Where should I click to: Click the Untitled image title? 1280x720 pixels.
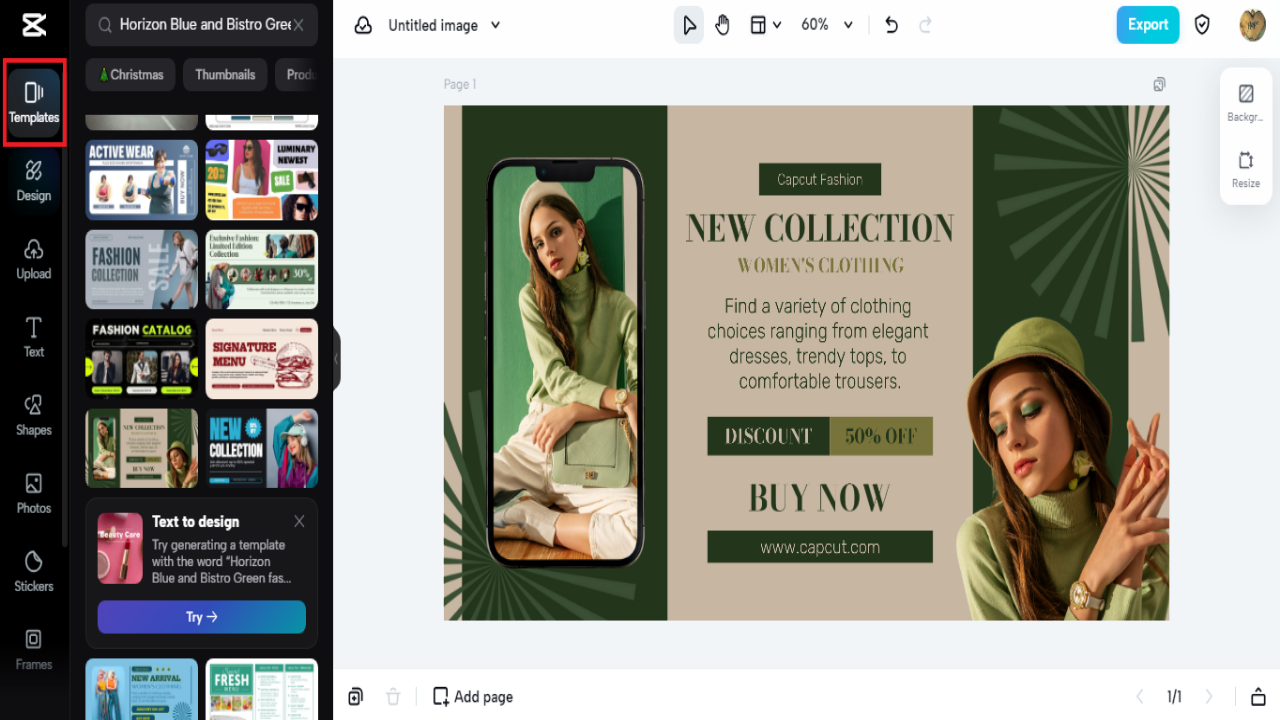click(x=433, y=25)
